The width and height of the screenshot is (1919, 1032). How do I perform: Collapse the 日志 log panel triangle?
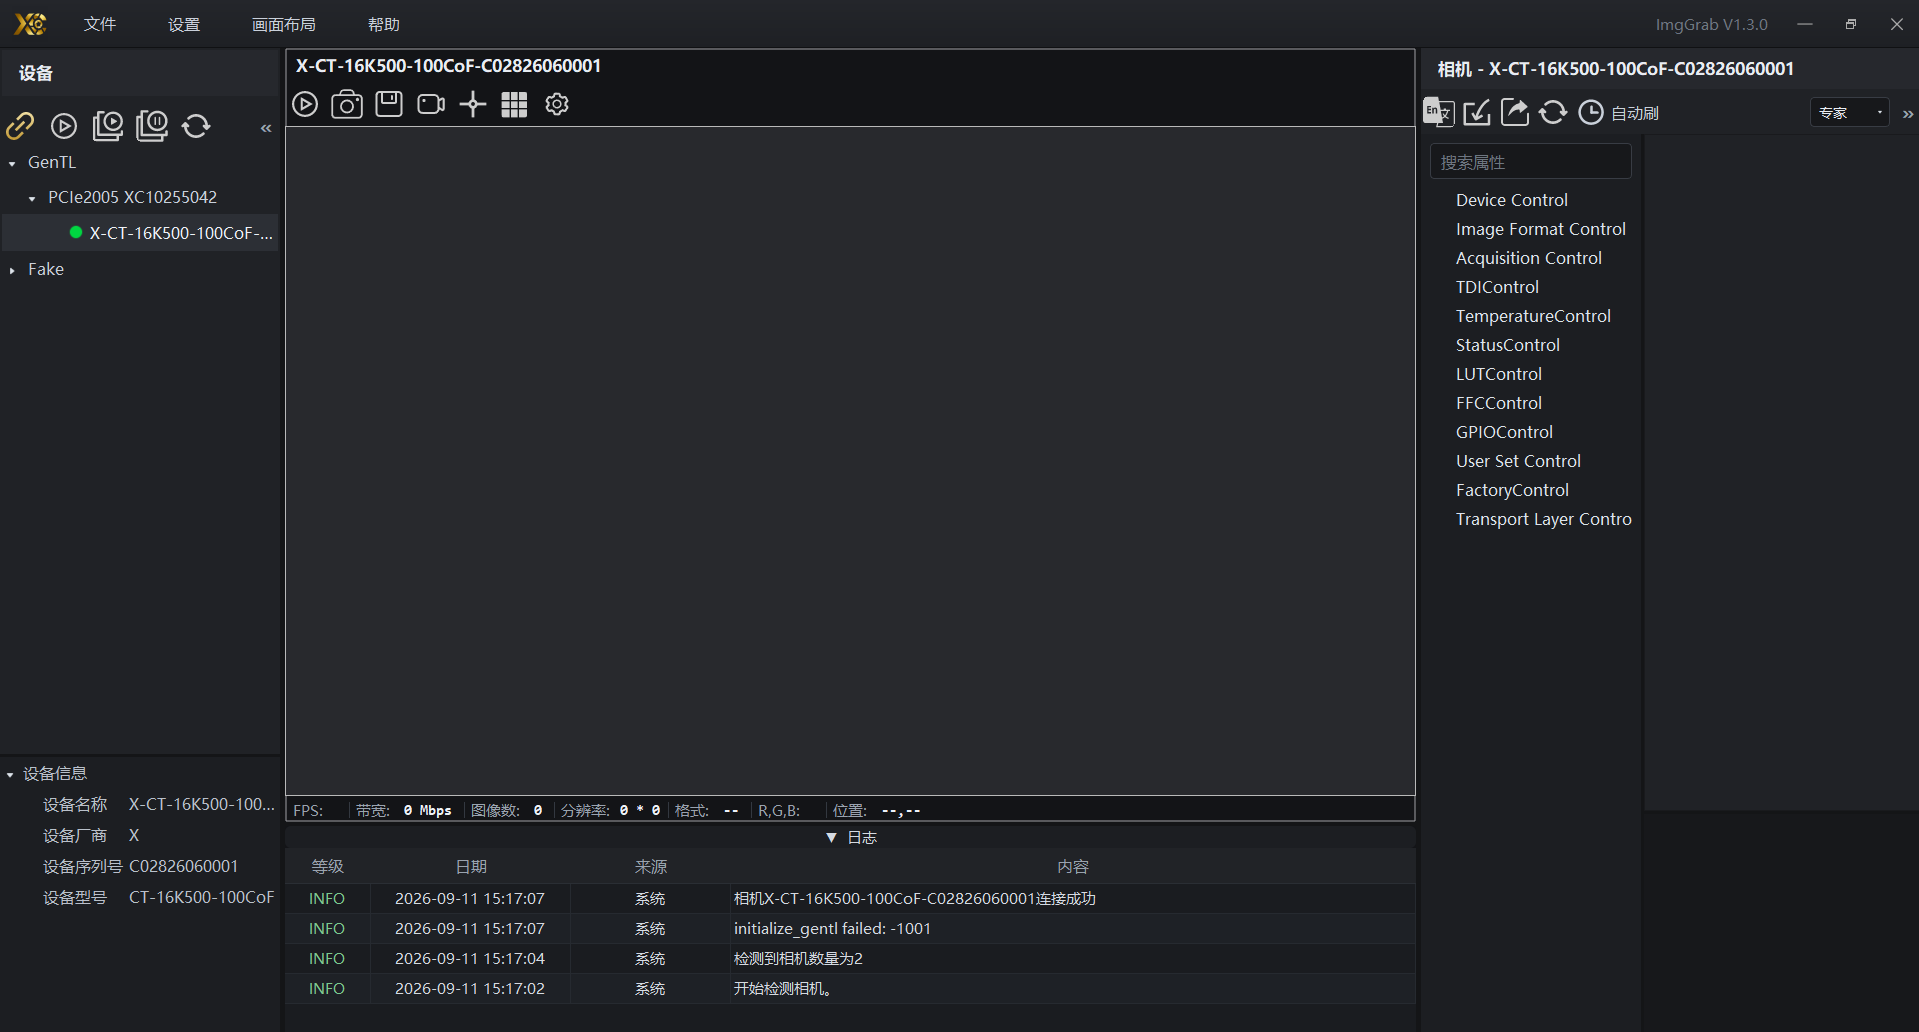click(x=831, y=838)
